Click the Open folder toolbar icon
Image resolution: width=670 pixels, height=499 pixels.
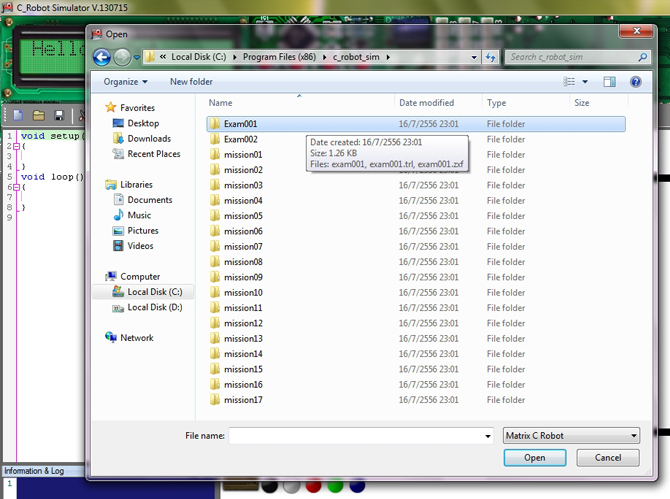[39, 116]
